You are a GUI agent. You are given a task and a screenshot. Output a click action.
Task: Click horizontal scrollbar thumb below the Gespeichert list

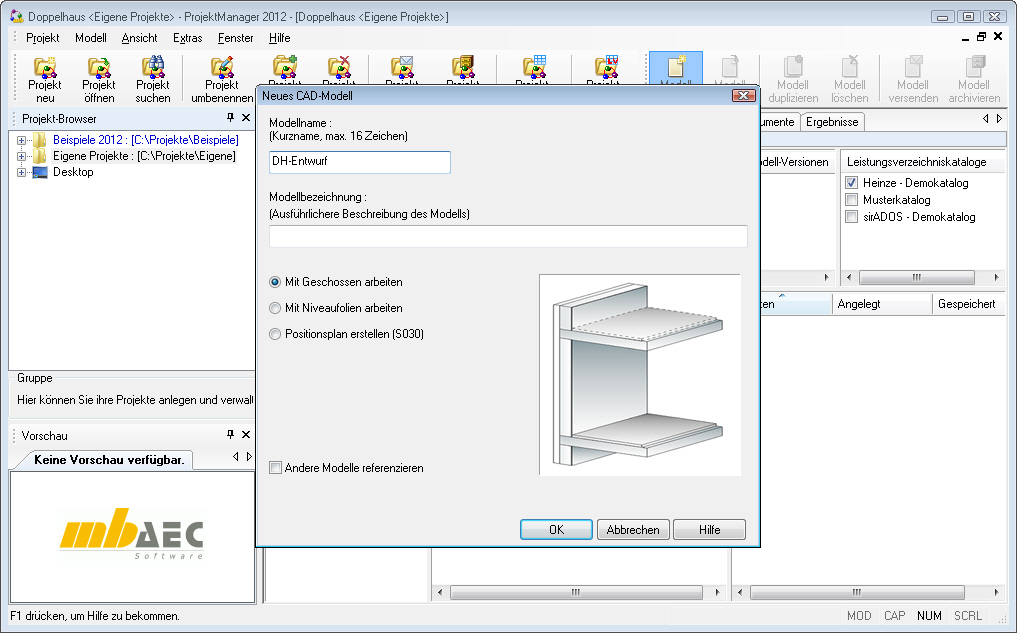point(857,592)
